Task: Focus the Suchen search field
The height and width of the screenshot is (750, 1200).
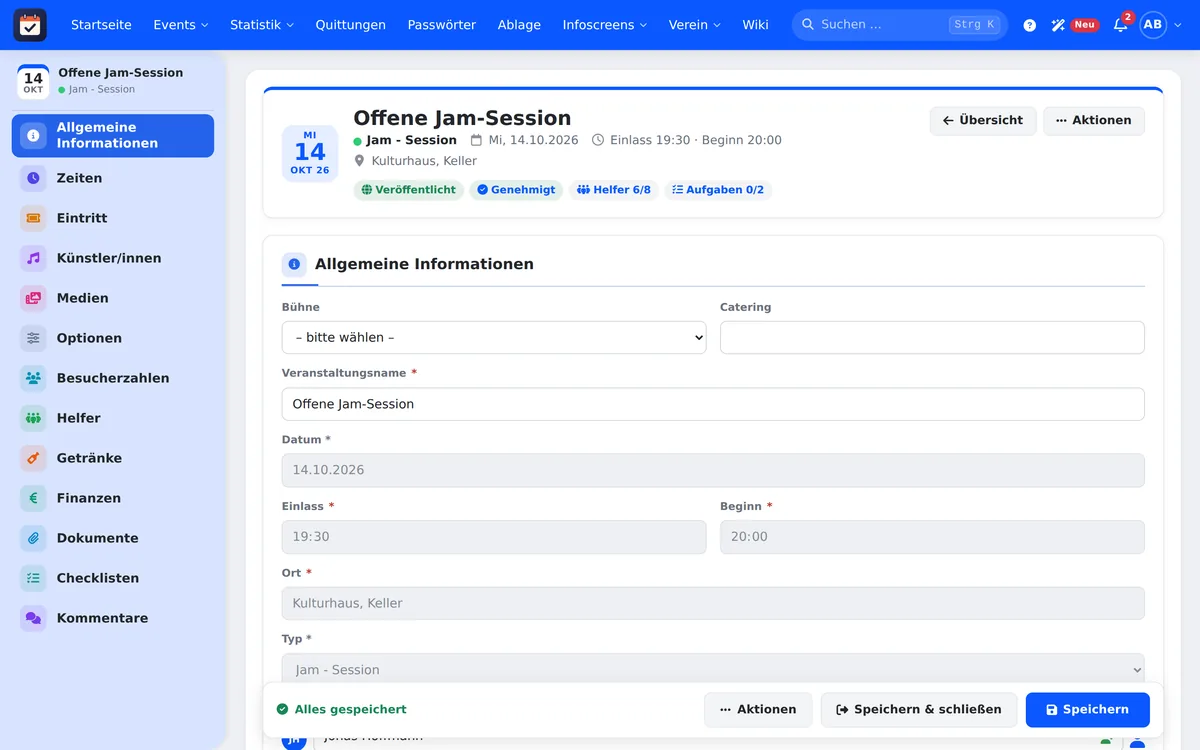Action: coord(900,25)
